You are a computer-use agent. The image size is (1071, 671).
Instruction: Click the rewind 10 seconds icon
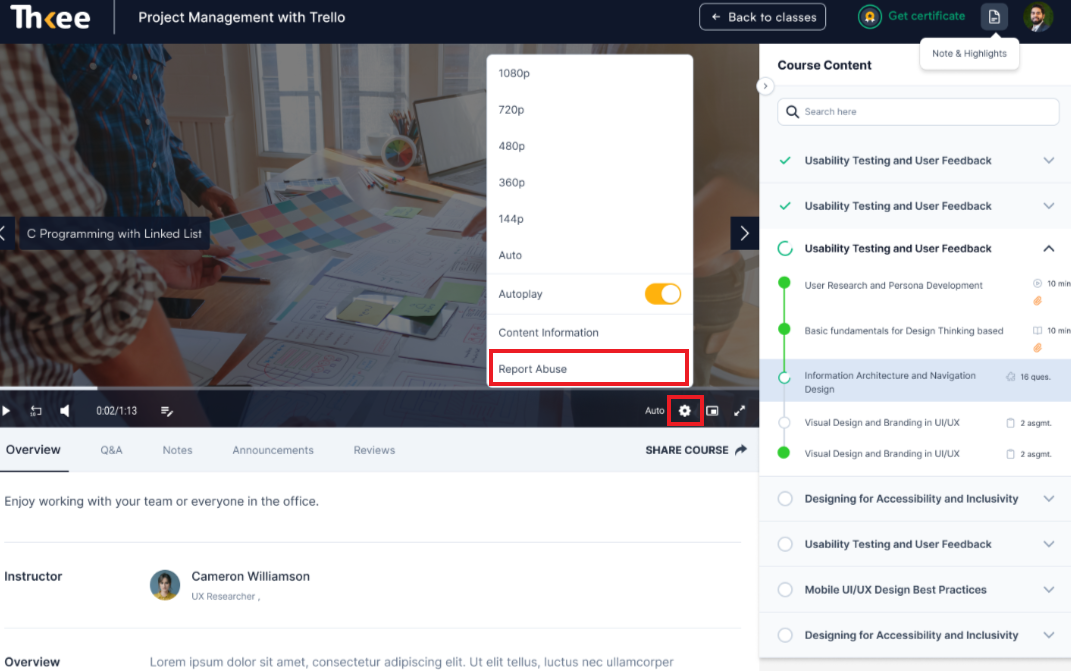(36, 411)
